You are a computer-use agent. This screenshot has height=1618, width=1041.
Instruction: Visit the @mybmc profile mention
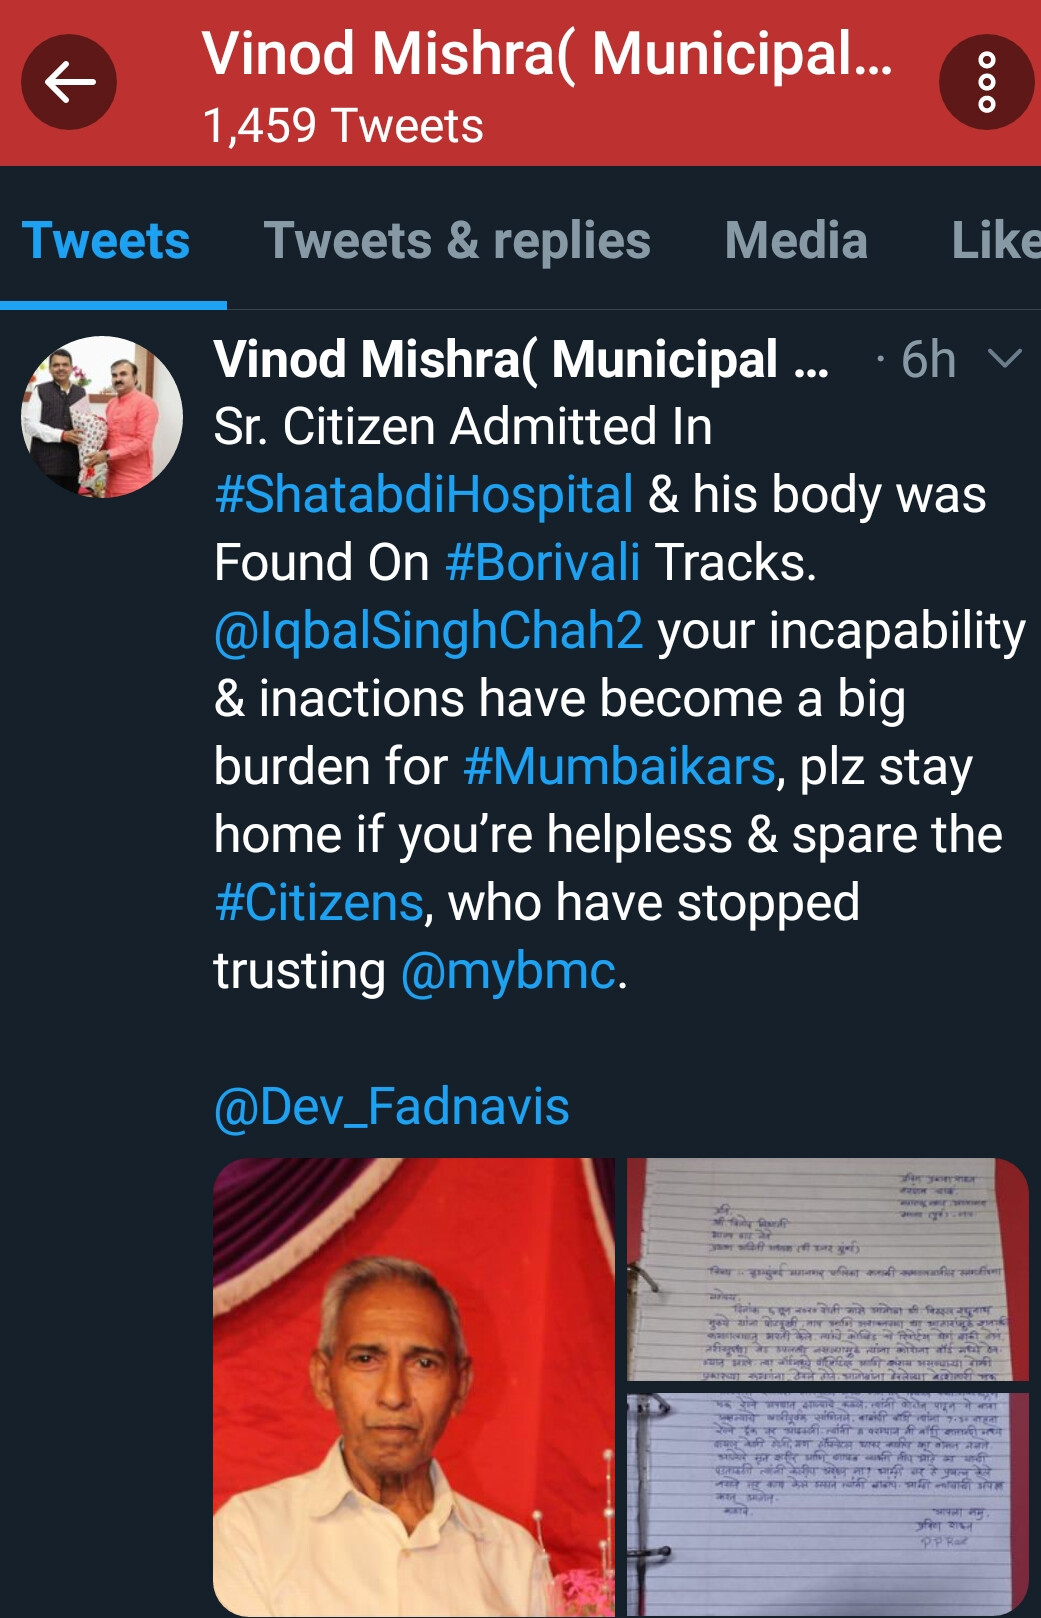click(x=508, y=971)
